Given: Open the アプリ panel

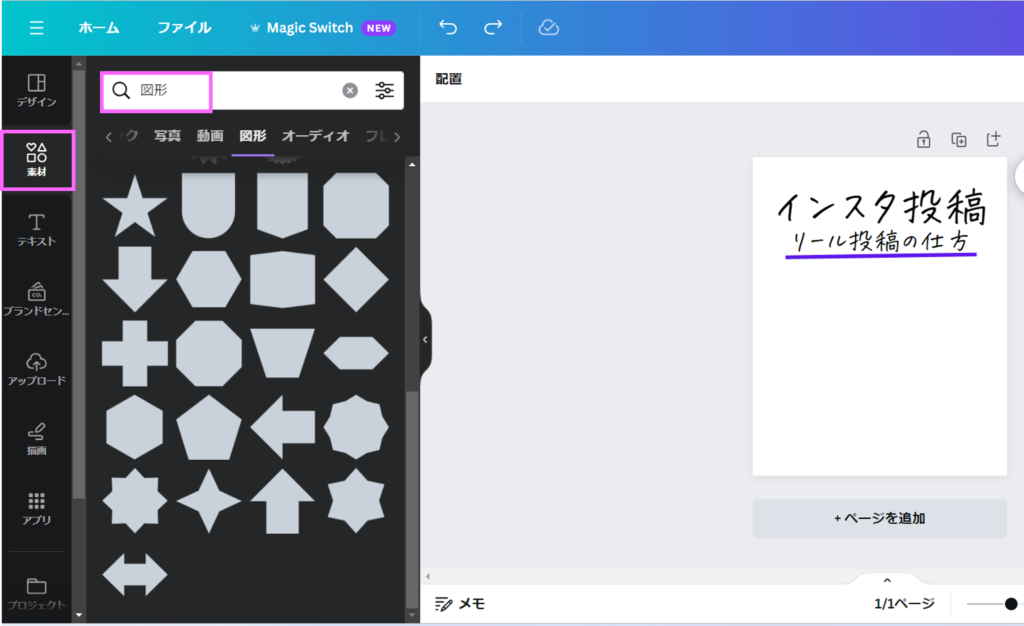Looking at the screenshot, I should [36, 508].
